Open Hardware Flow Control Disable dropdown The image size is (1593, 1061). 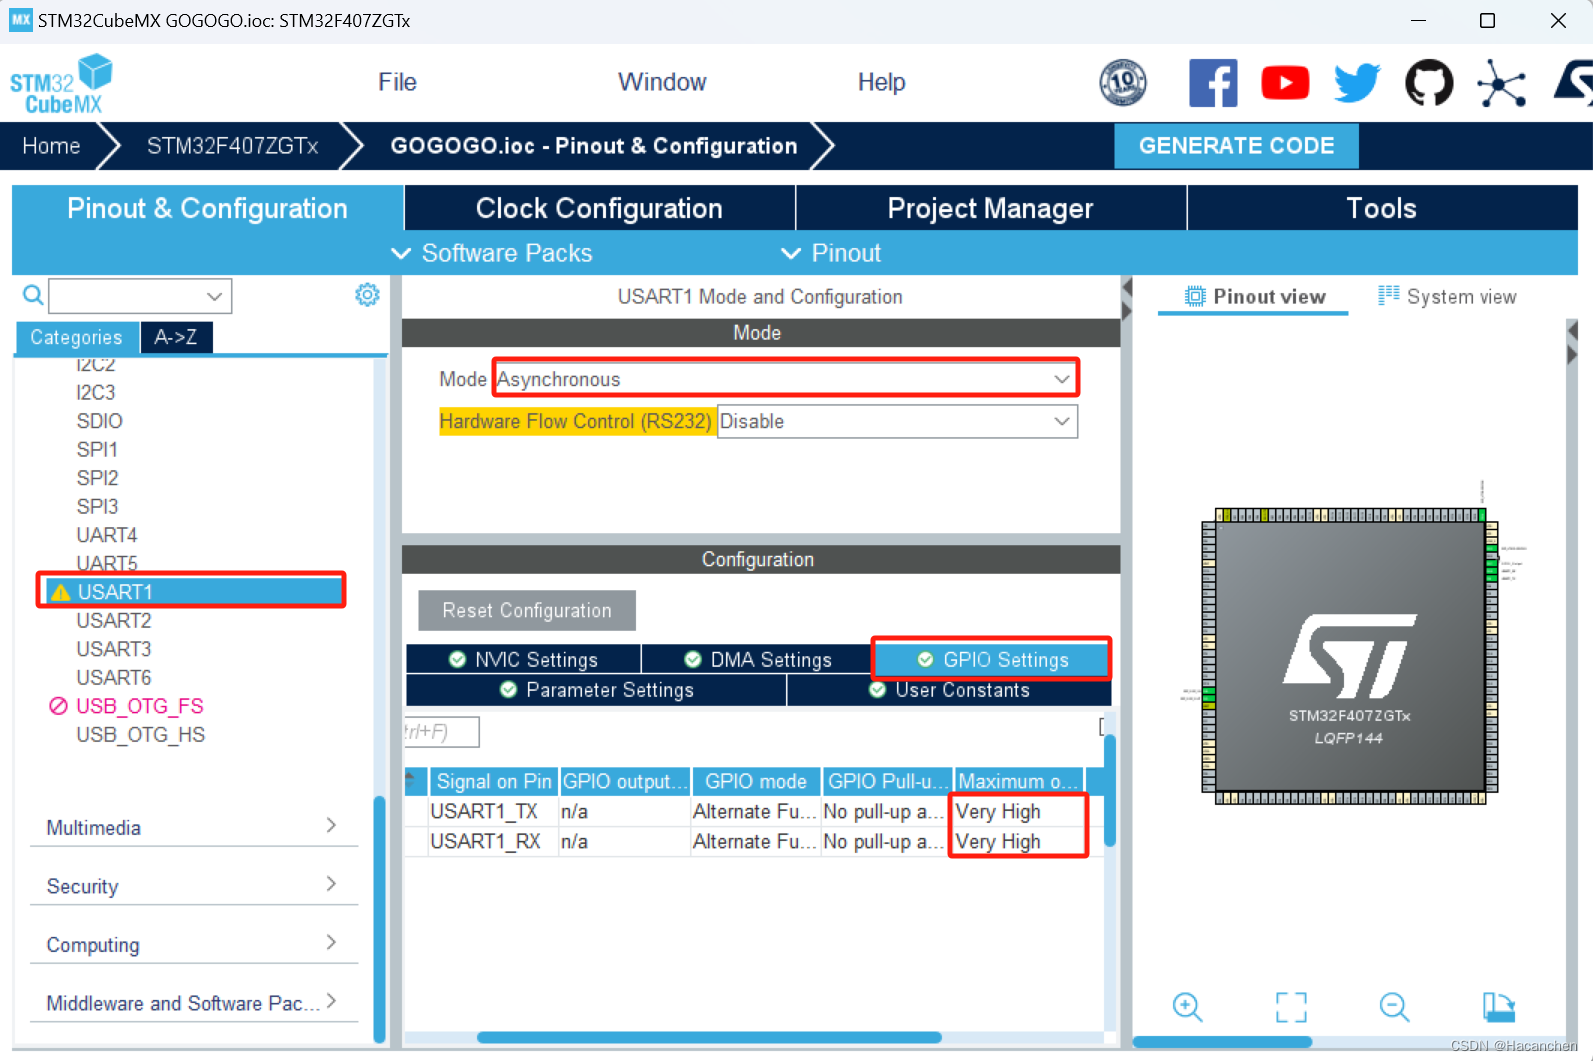897,421
